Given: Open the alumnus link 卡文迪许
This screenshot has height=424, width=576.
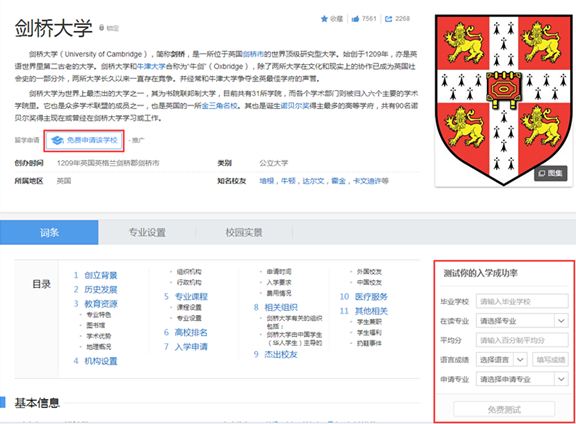Looking at the screenshot, I should tap(367, 181).
